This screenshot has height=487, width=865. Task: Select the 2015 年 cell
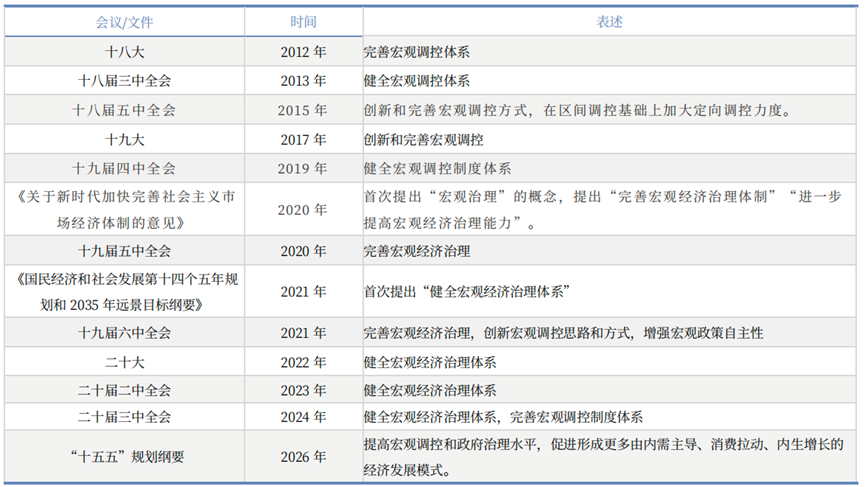pyautogui.click(x=304, y=110)
